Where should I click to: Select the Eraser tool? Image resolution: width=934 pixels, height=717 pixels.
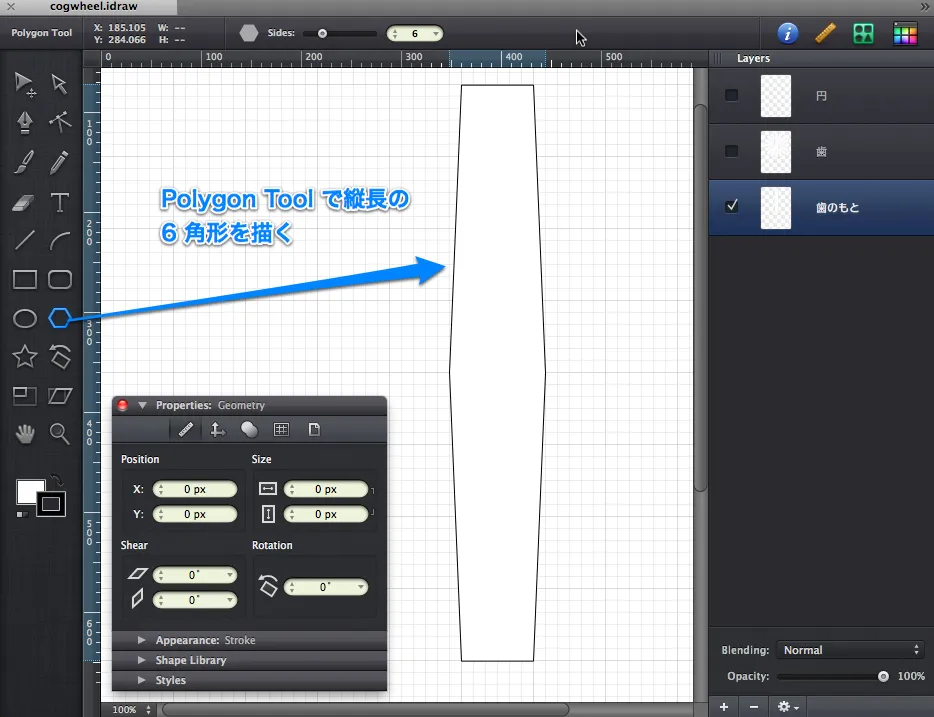tap(25, 203)
